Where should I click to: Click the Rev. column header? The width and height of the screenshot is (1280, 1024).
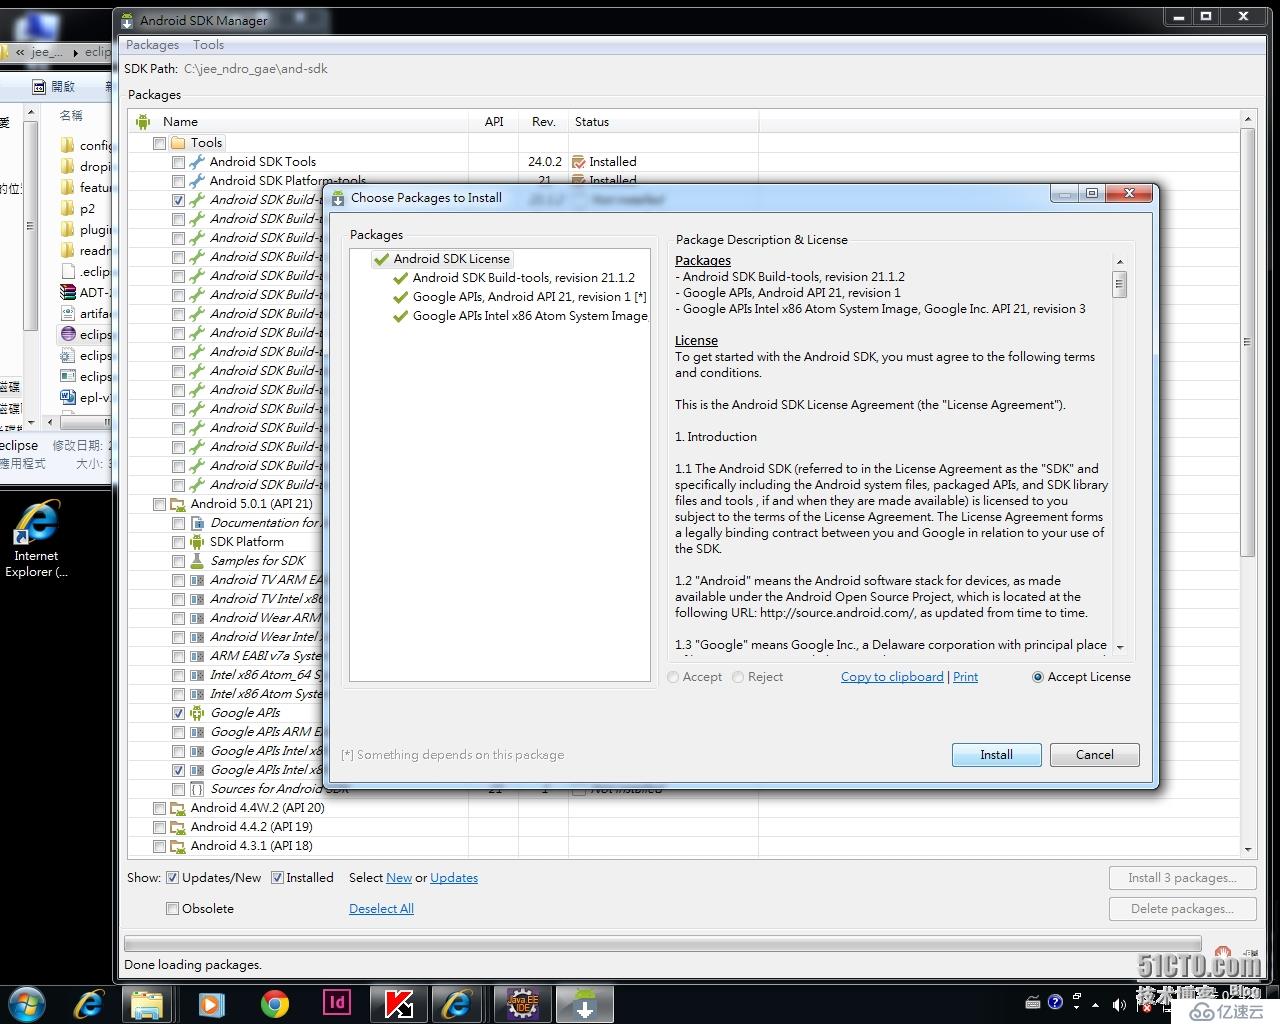pos(543,122)
